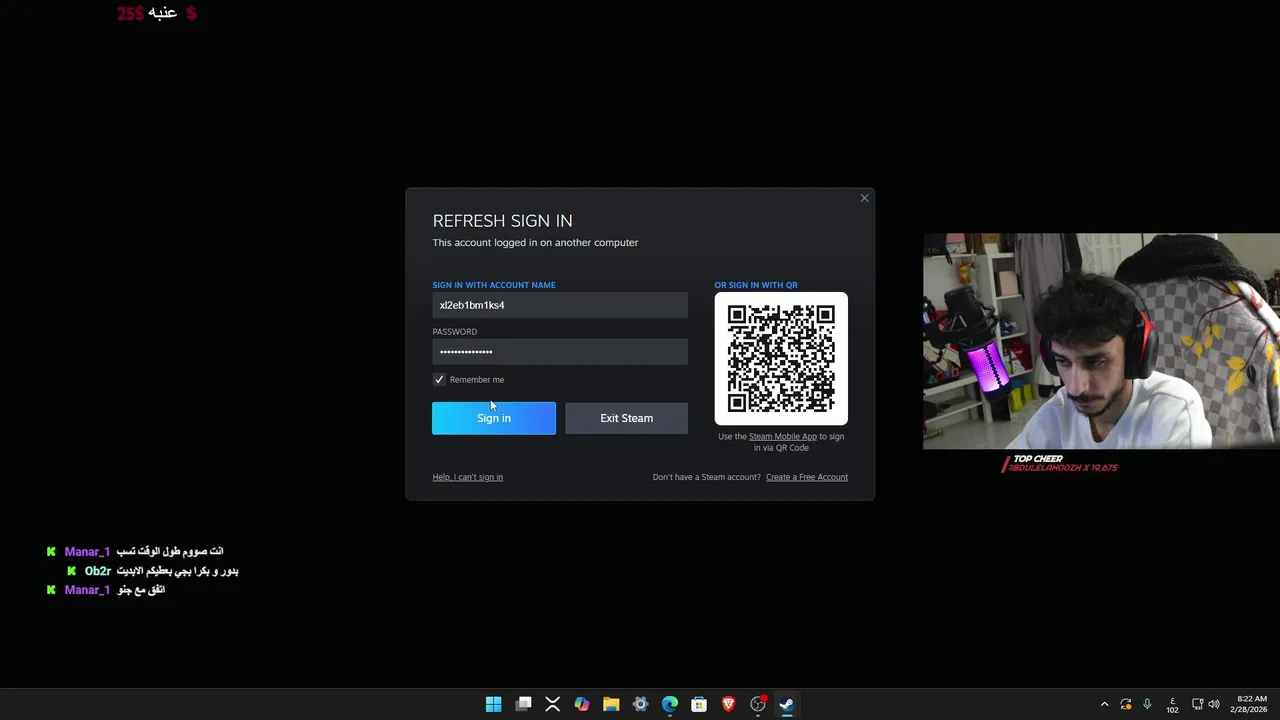
Task: Click the 'This account logged in on another computer' message
Action: pos(535,242)
